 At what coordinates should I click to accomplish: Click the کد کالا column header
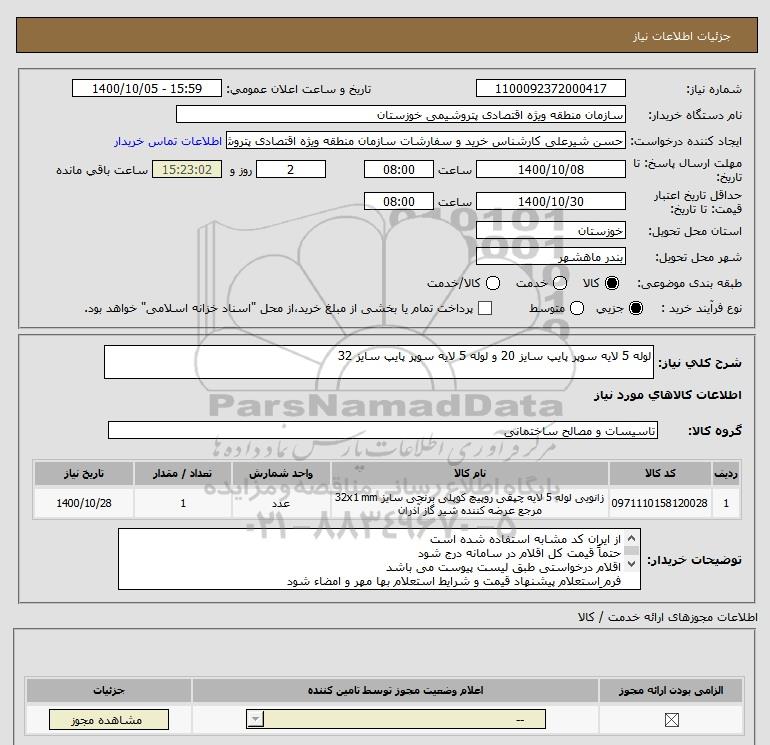(660, 473)
